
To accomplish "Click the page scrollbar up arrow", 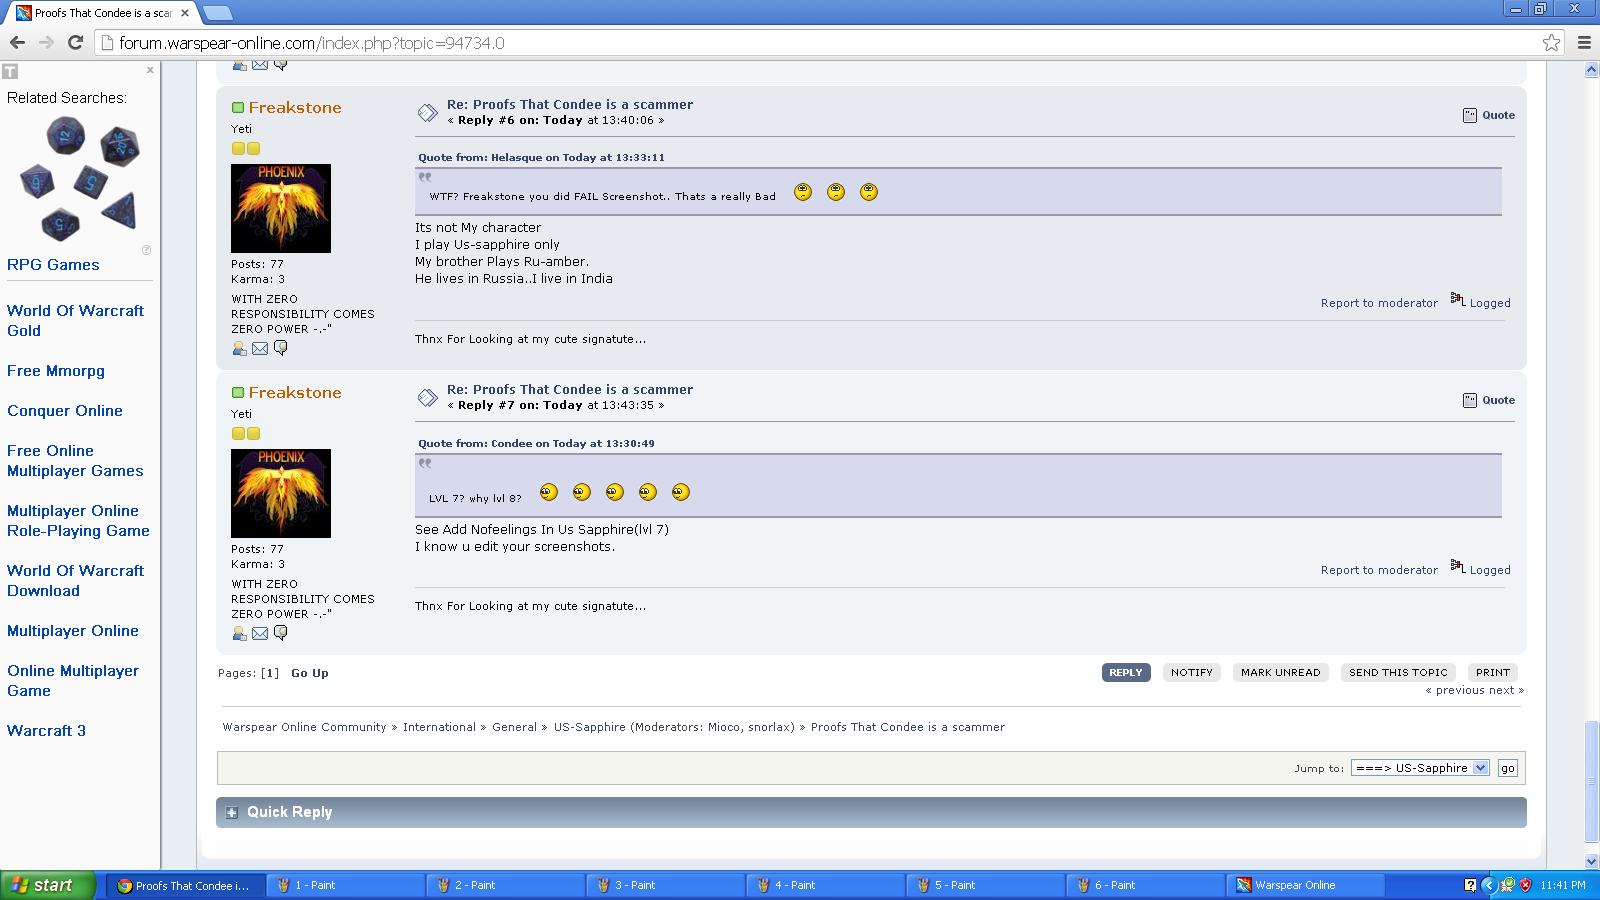I will coord(1592,70).
